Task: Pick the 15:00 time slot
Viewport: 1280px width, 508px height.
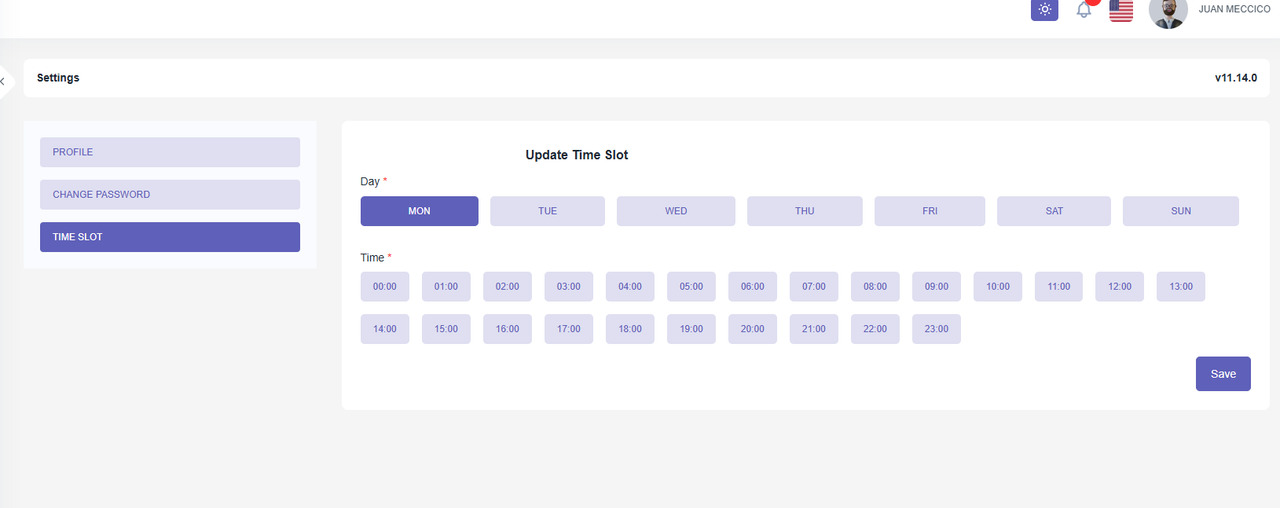Action: coord(446,329)
